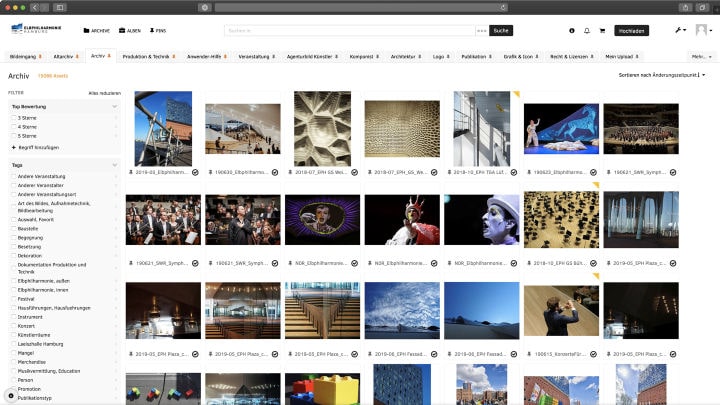Click the browser address bar
This screenshot has height=405, width=720.
[362, 7]
